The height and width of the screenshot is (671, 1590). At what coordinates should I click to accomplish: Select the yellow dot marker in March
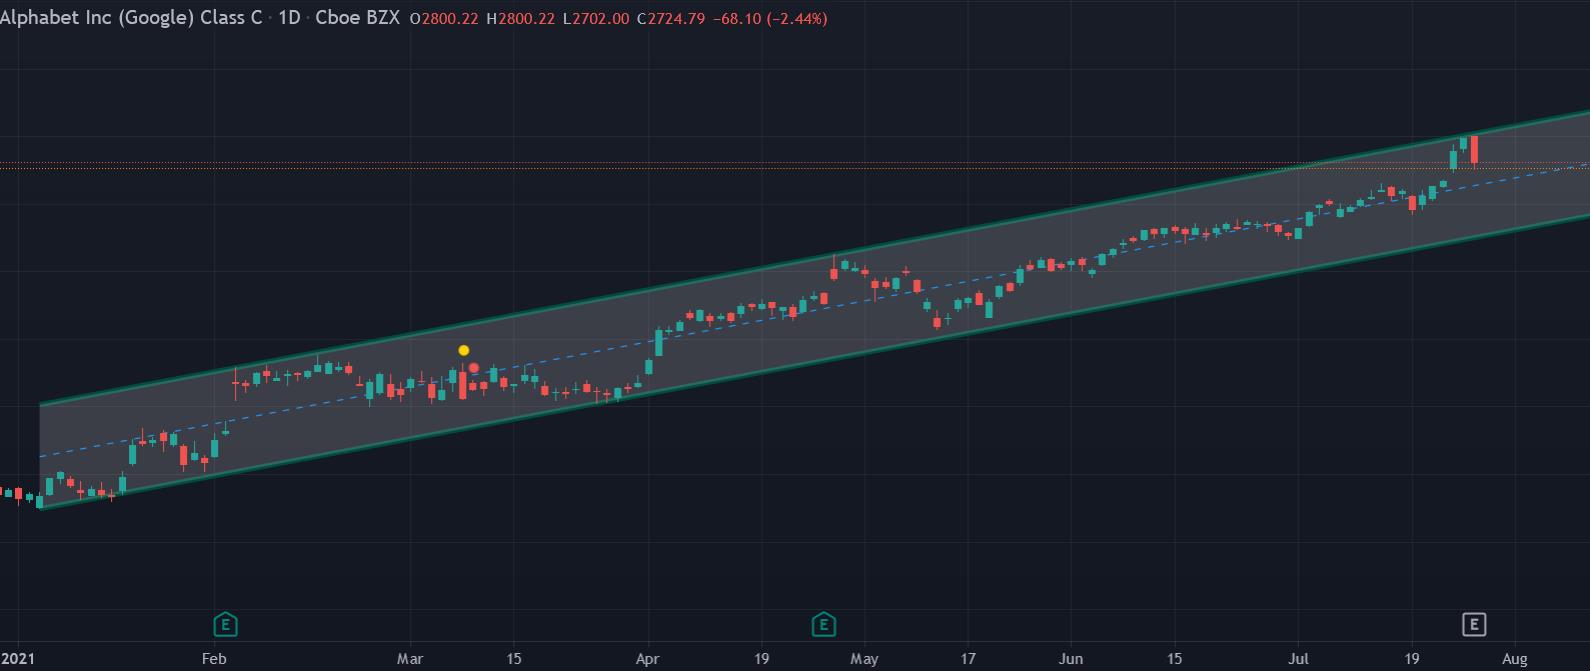(x=464, y=350)
